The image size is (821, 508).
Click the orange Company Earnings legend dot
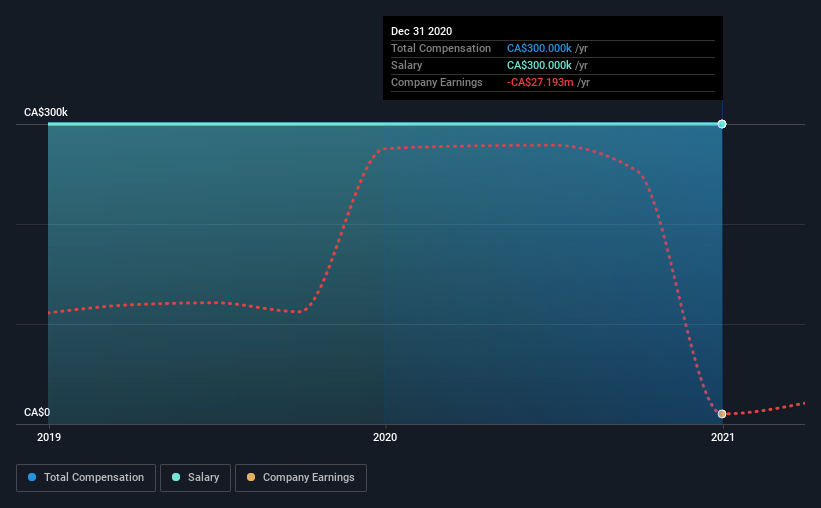pyautogui.click(x=251, y=477)
